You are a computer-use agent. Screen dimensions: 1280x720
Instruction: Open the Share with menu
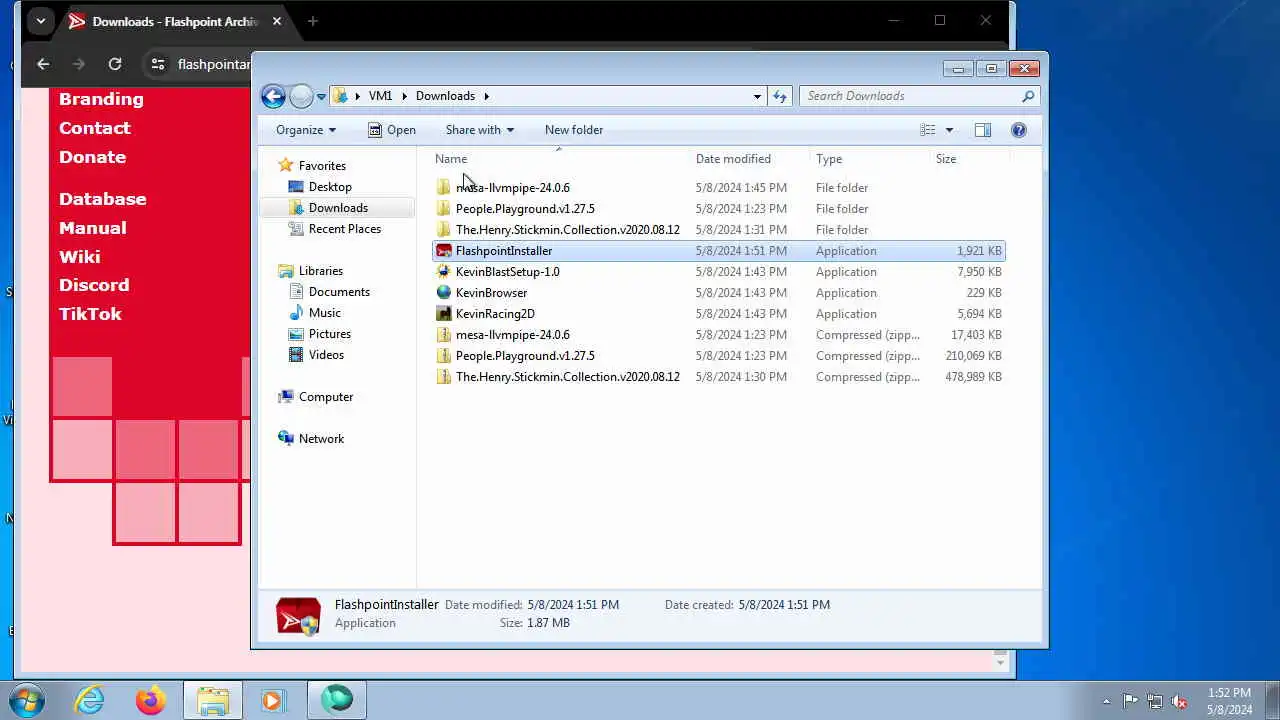click(x=480, y=130)
